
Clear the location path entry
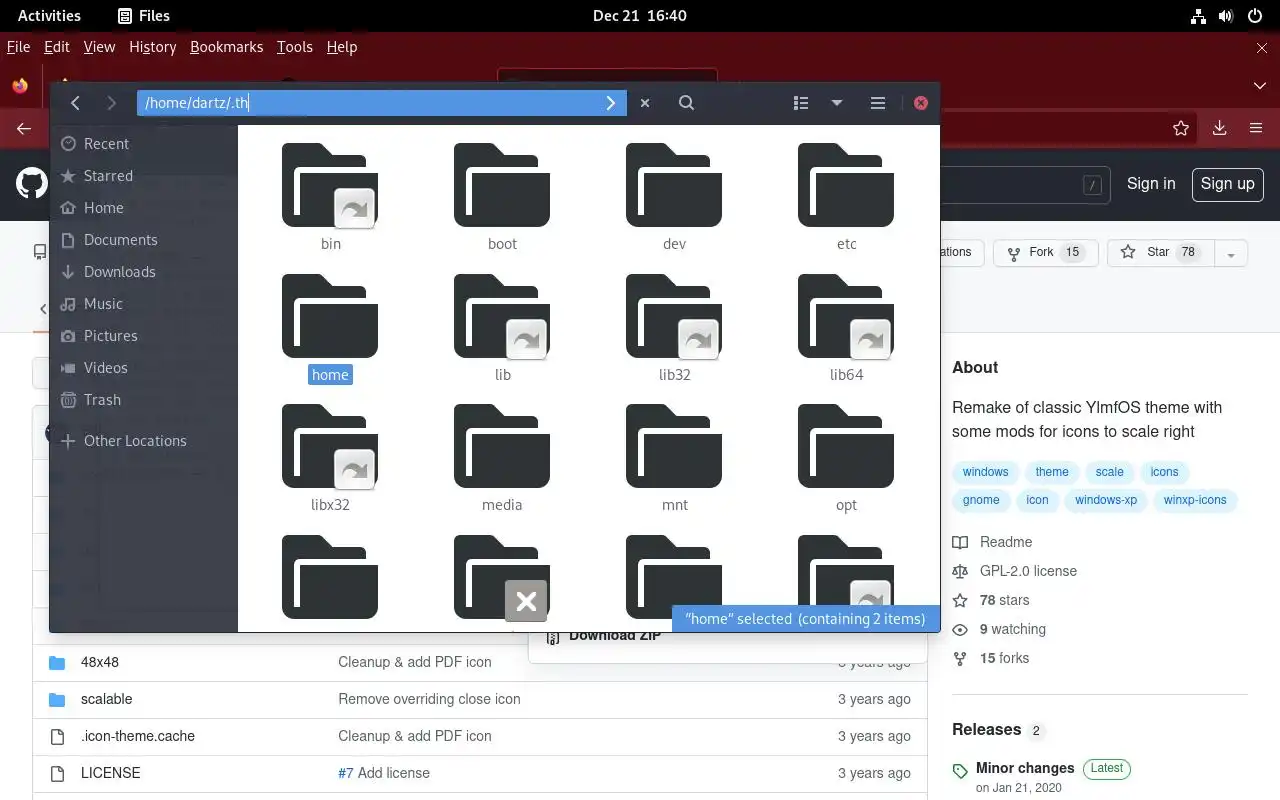[645, 103]
